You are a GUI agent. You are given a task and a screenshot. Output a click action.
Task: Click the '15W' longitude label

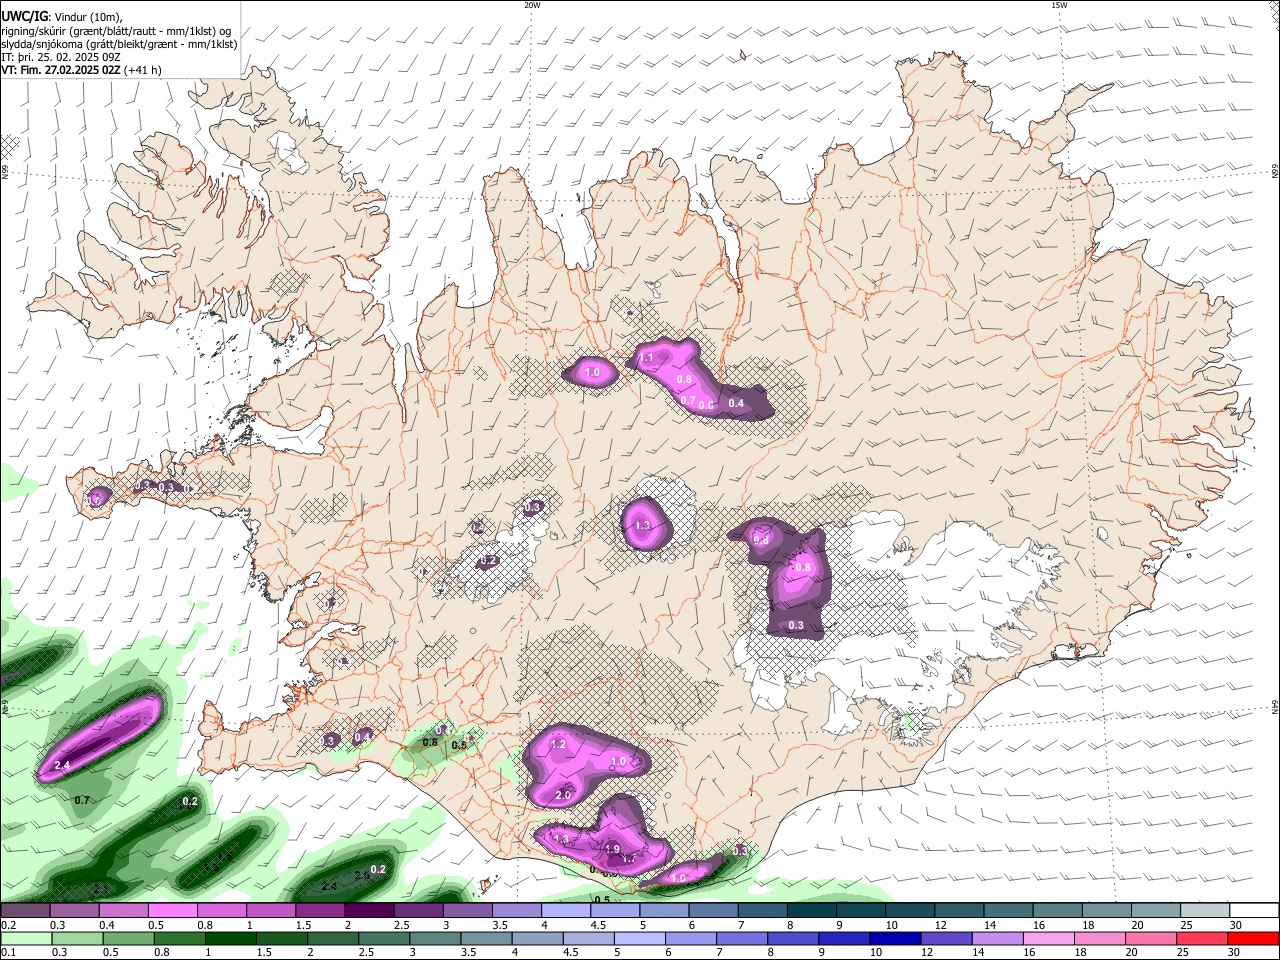coord(1059,5)
